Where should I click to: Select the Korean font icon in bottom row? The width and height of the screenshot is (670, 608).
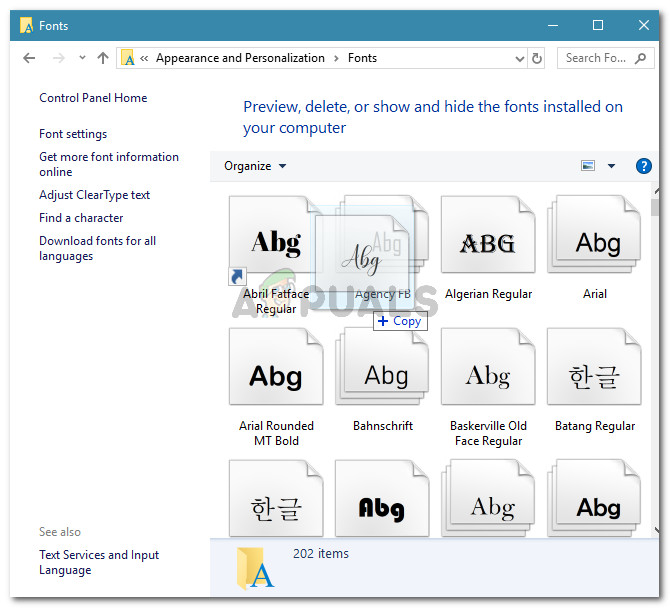276,498
